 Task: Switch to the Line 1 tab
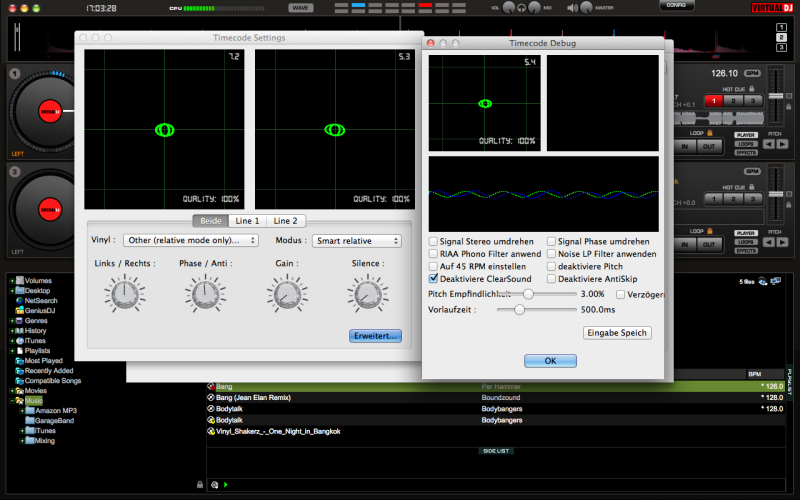tap(247, 221)
